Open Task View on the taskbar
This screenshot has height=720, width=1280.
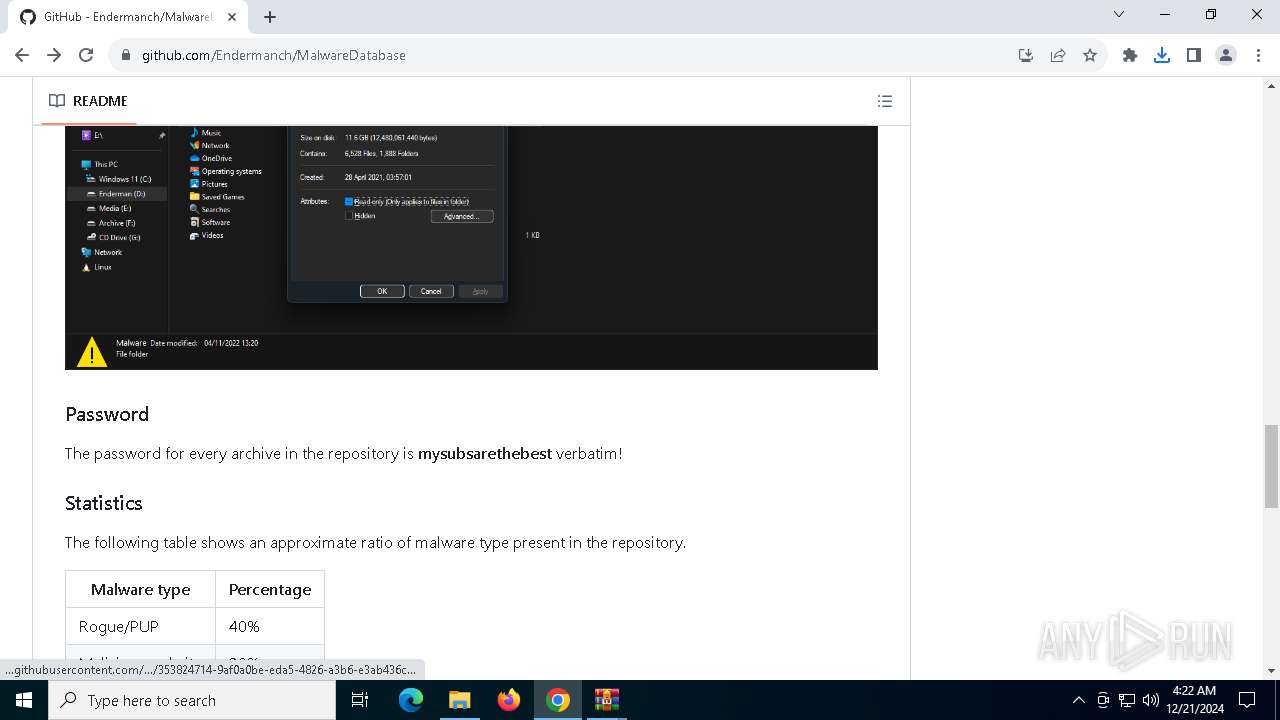point(360,700)
